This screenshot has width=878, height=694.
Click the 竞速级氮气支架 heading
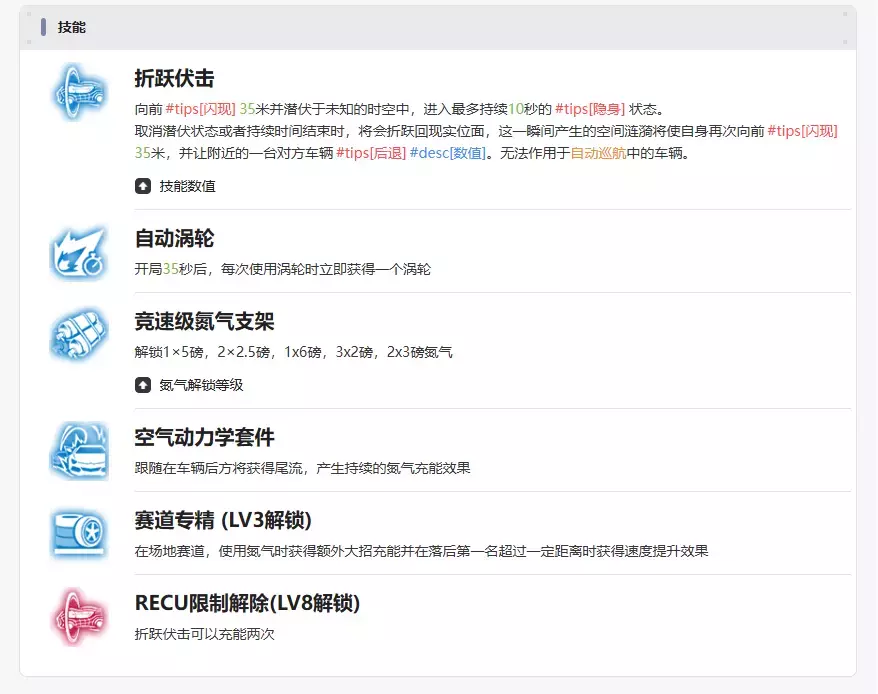point(204,322)
